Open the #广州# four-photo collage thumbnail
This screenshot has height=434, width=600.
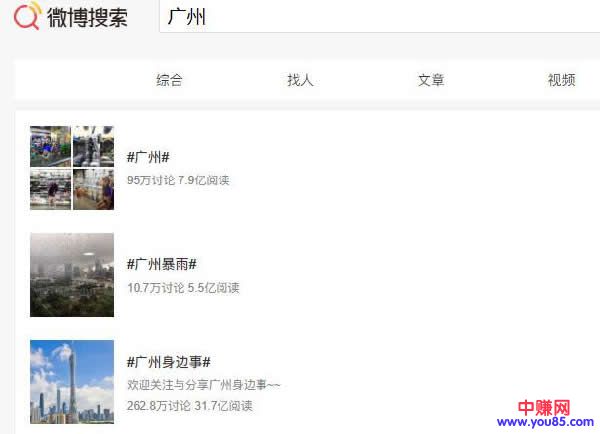click(x=72, y=168)
